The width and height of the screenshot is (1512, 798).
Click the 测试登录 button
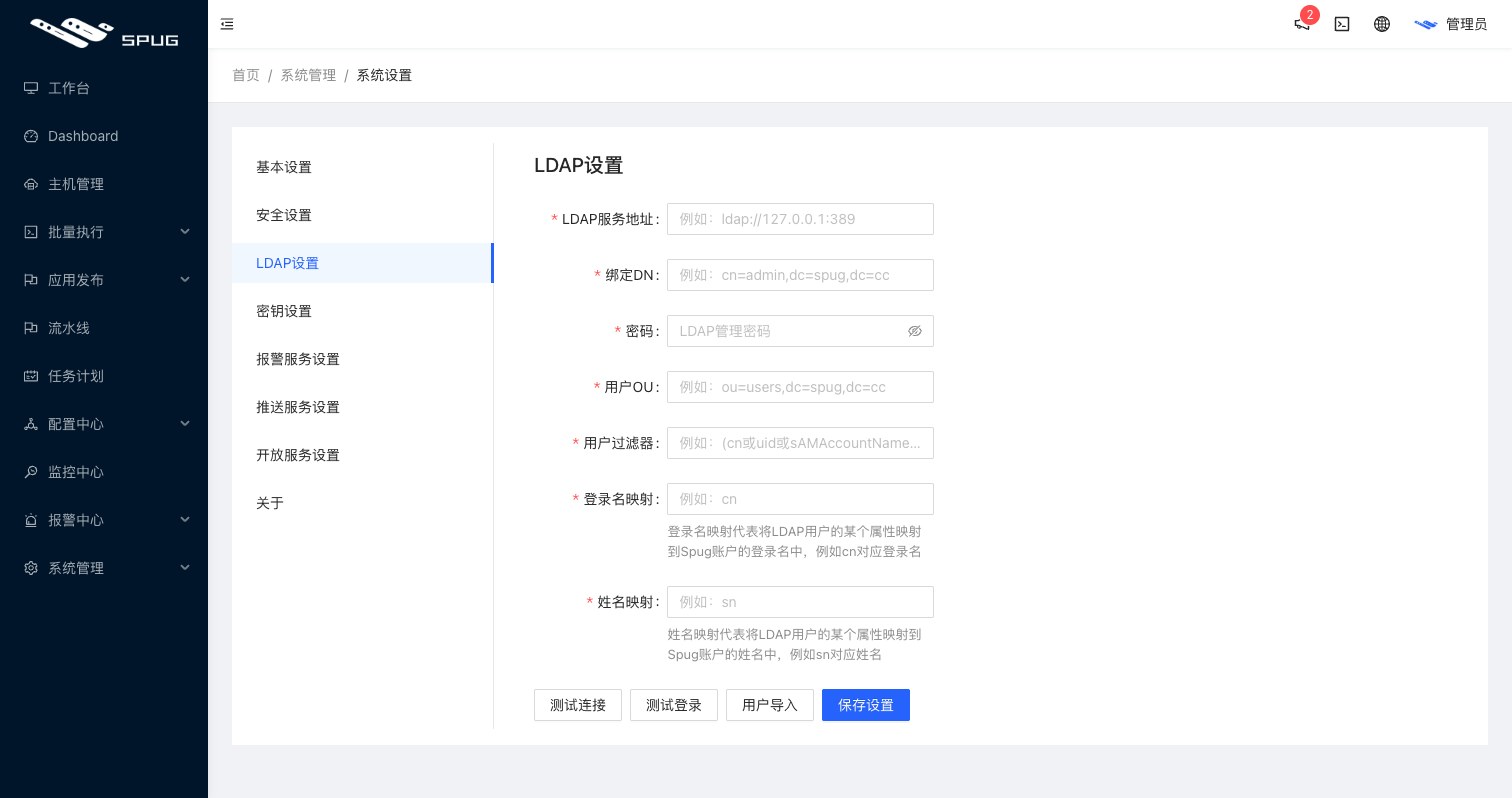[674, 705]
